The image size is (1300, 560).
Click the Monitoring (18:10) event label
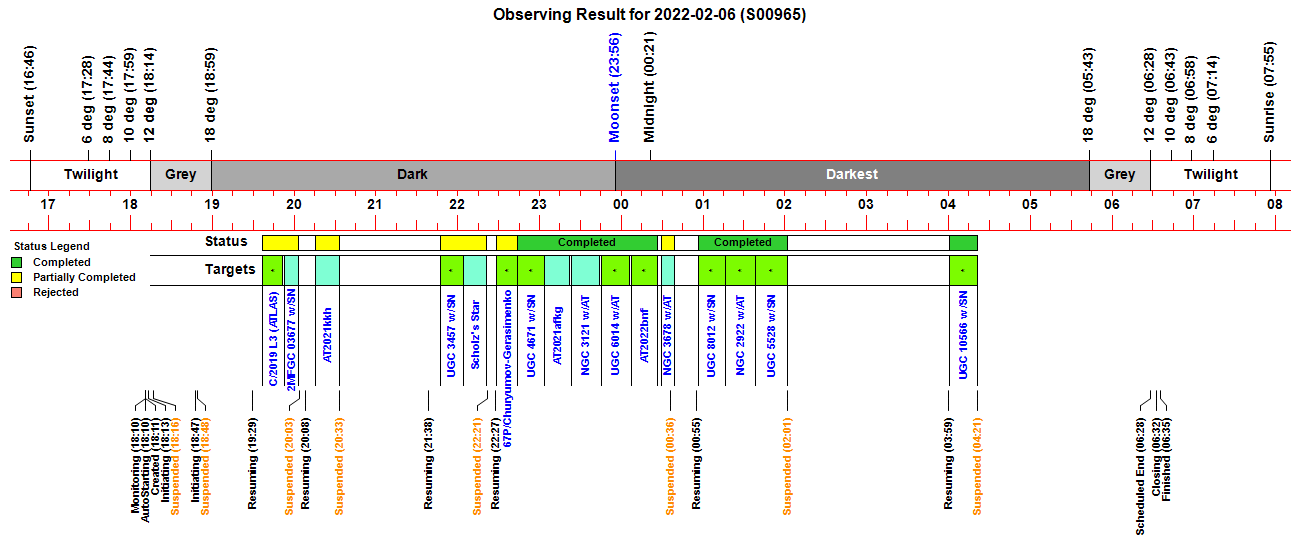click(x=136, y=466)
